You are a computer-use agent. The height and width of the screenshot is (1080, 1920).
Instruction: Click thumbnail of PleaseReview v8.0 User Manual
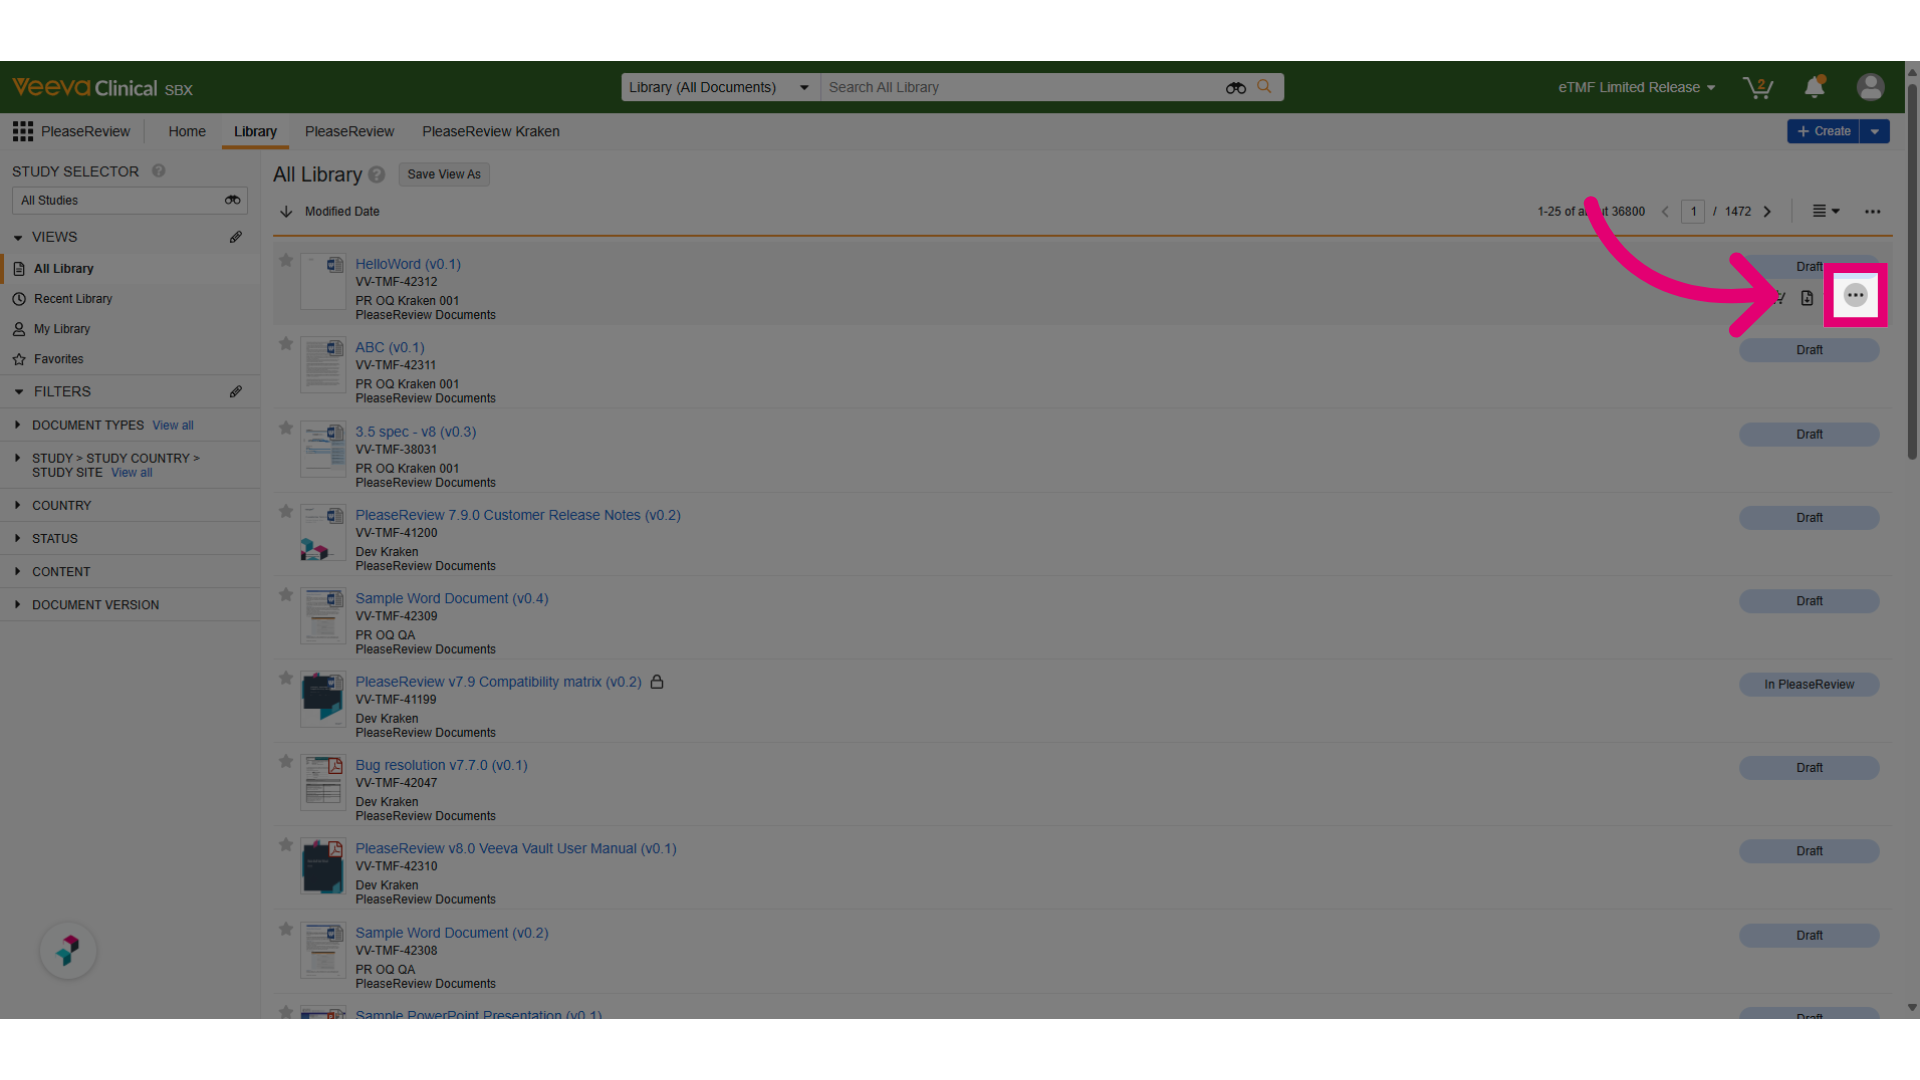[323, 867]
